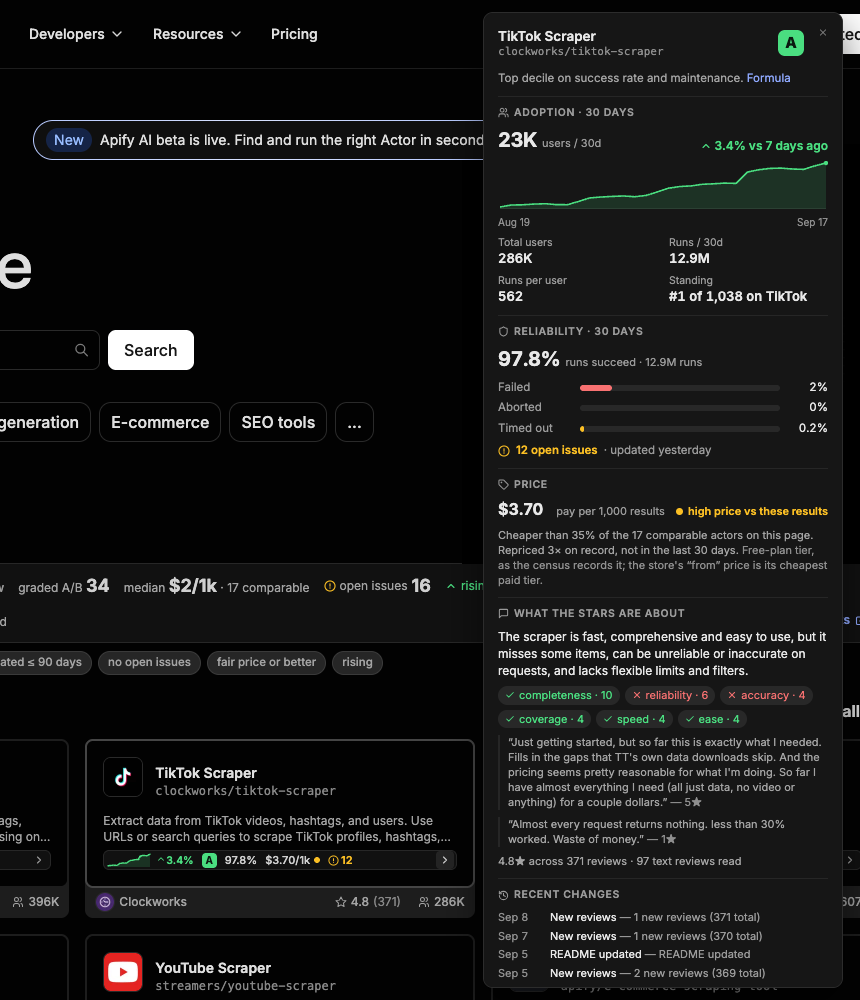The width and height of the screenshot is (860, 1000).
Task: Click the Price tag icon
Action: tap(503, 485)
